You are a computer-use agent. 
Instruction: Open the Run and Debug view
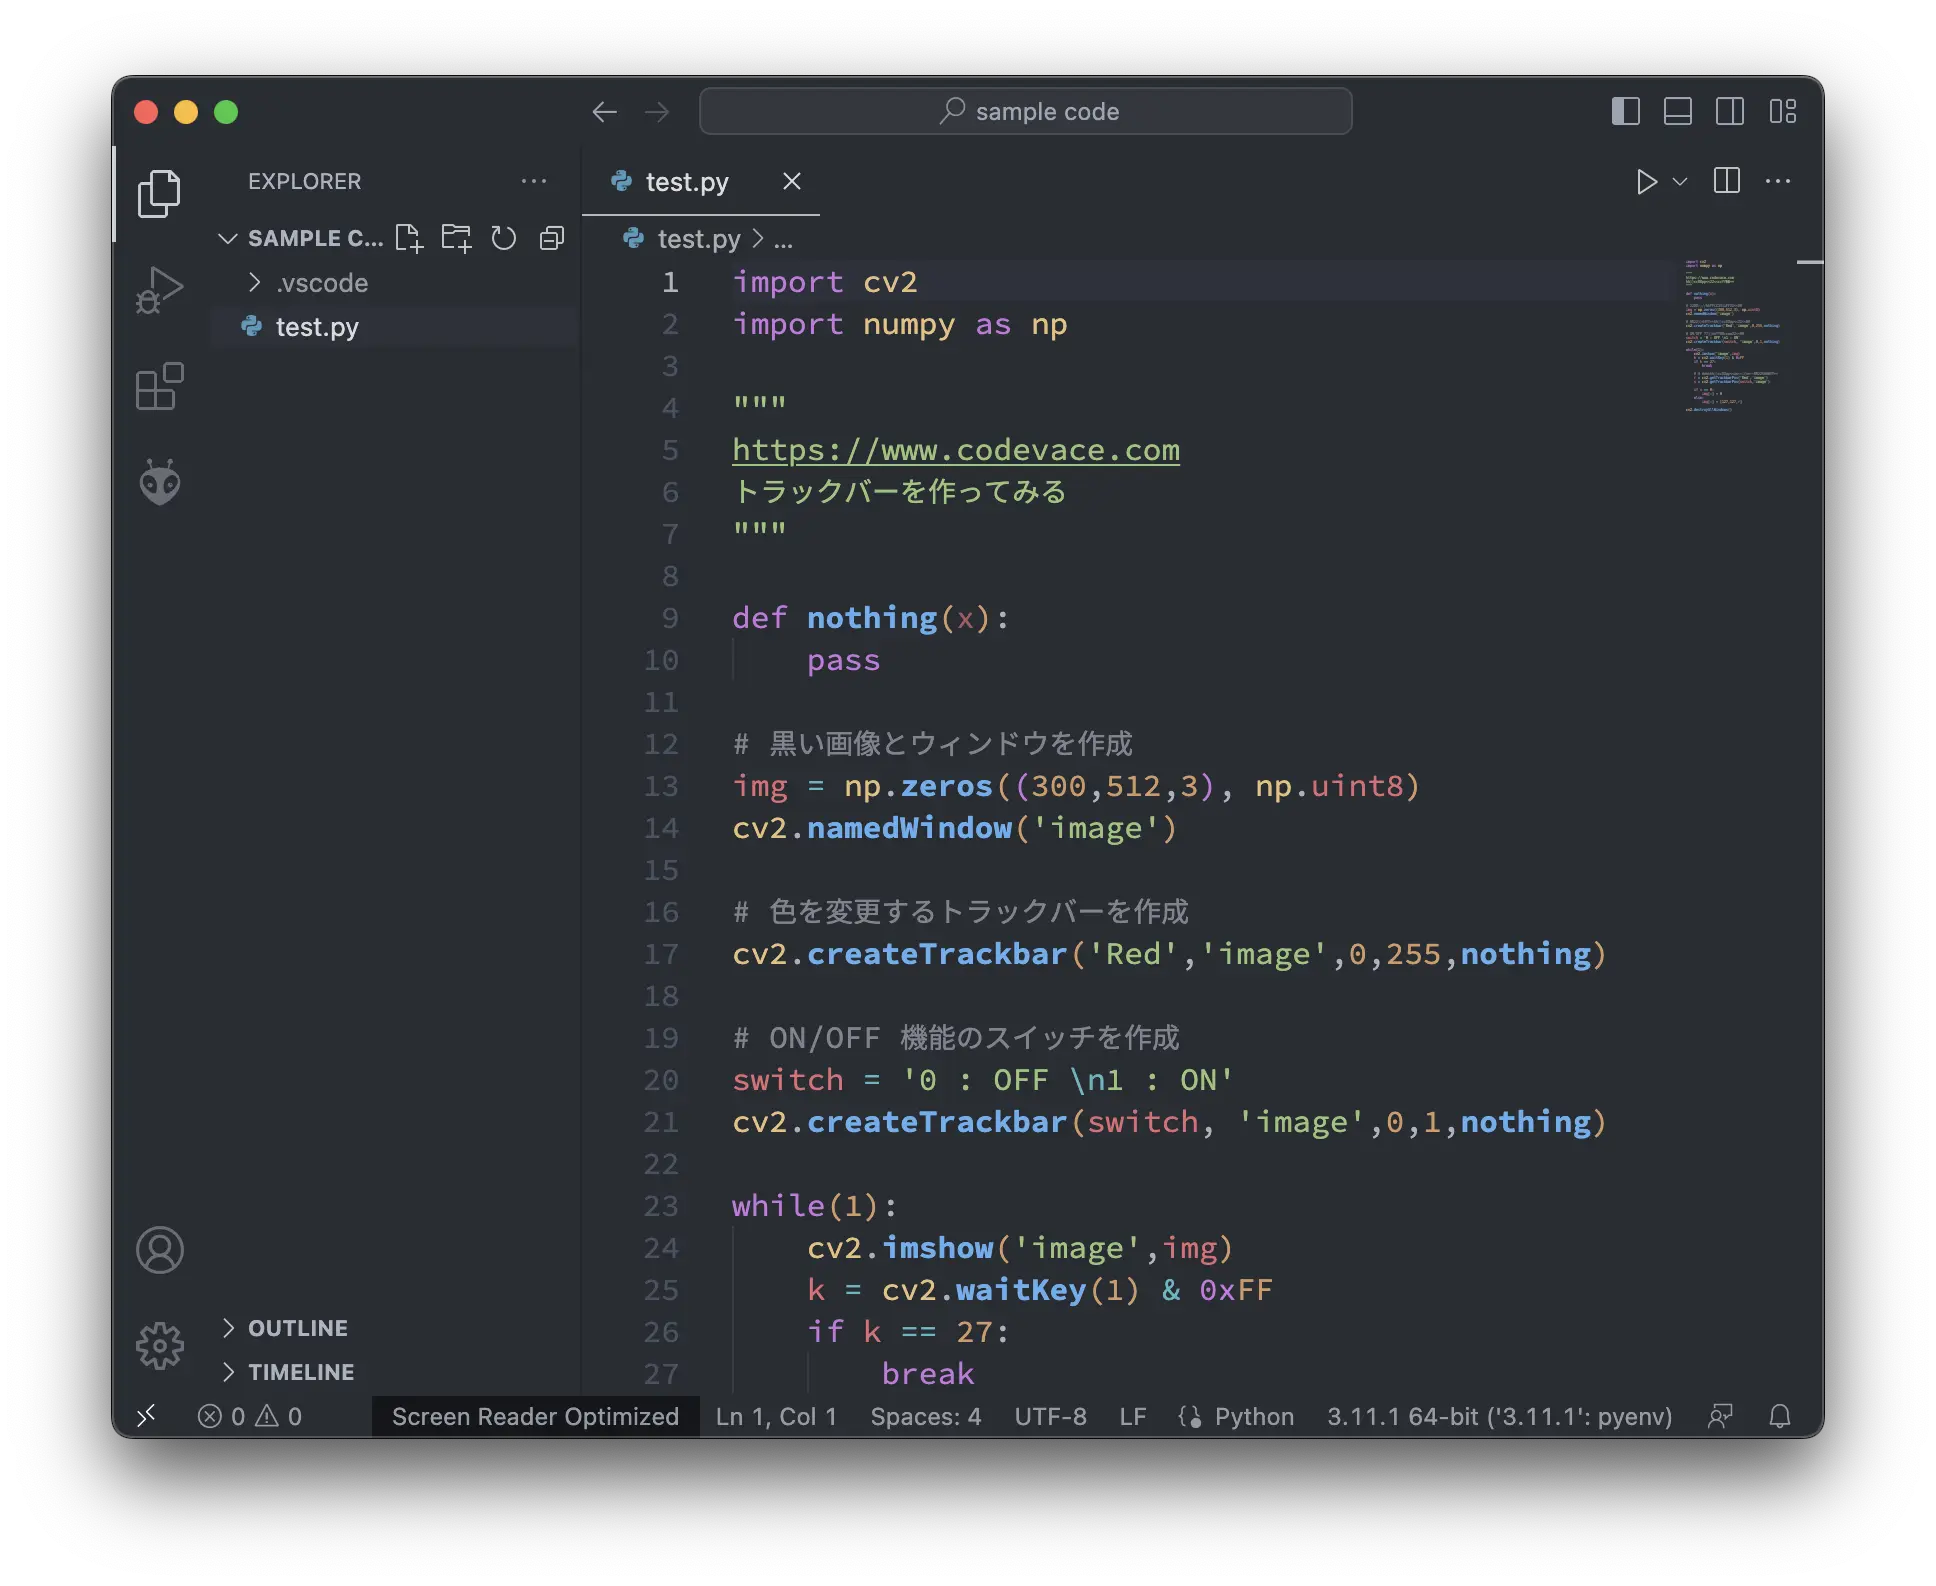click(160, 289)
